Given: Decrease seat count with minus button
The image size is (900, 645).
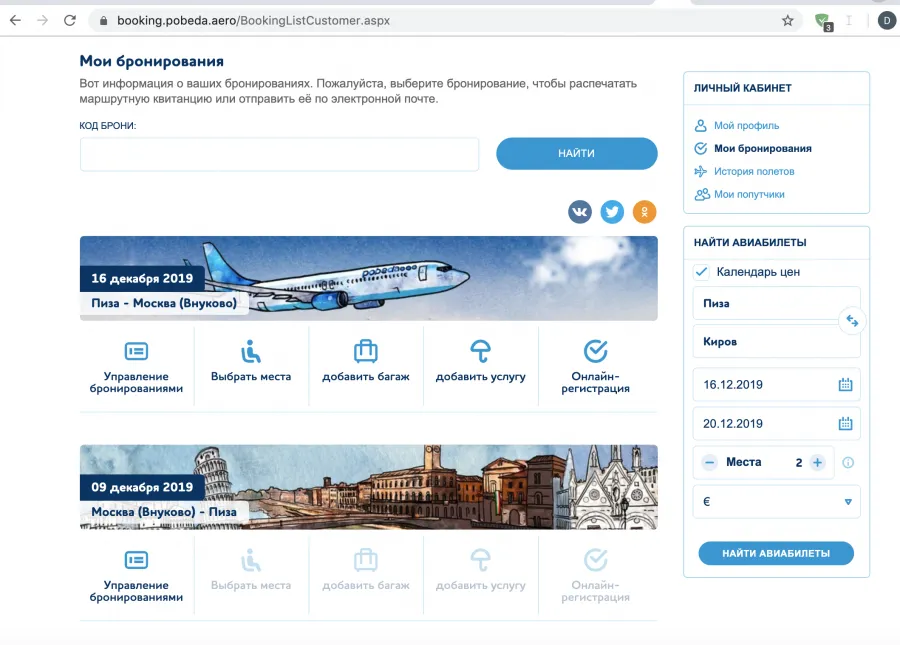Looking at the screenshot, I should coord(709,462).
